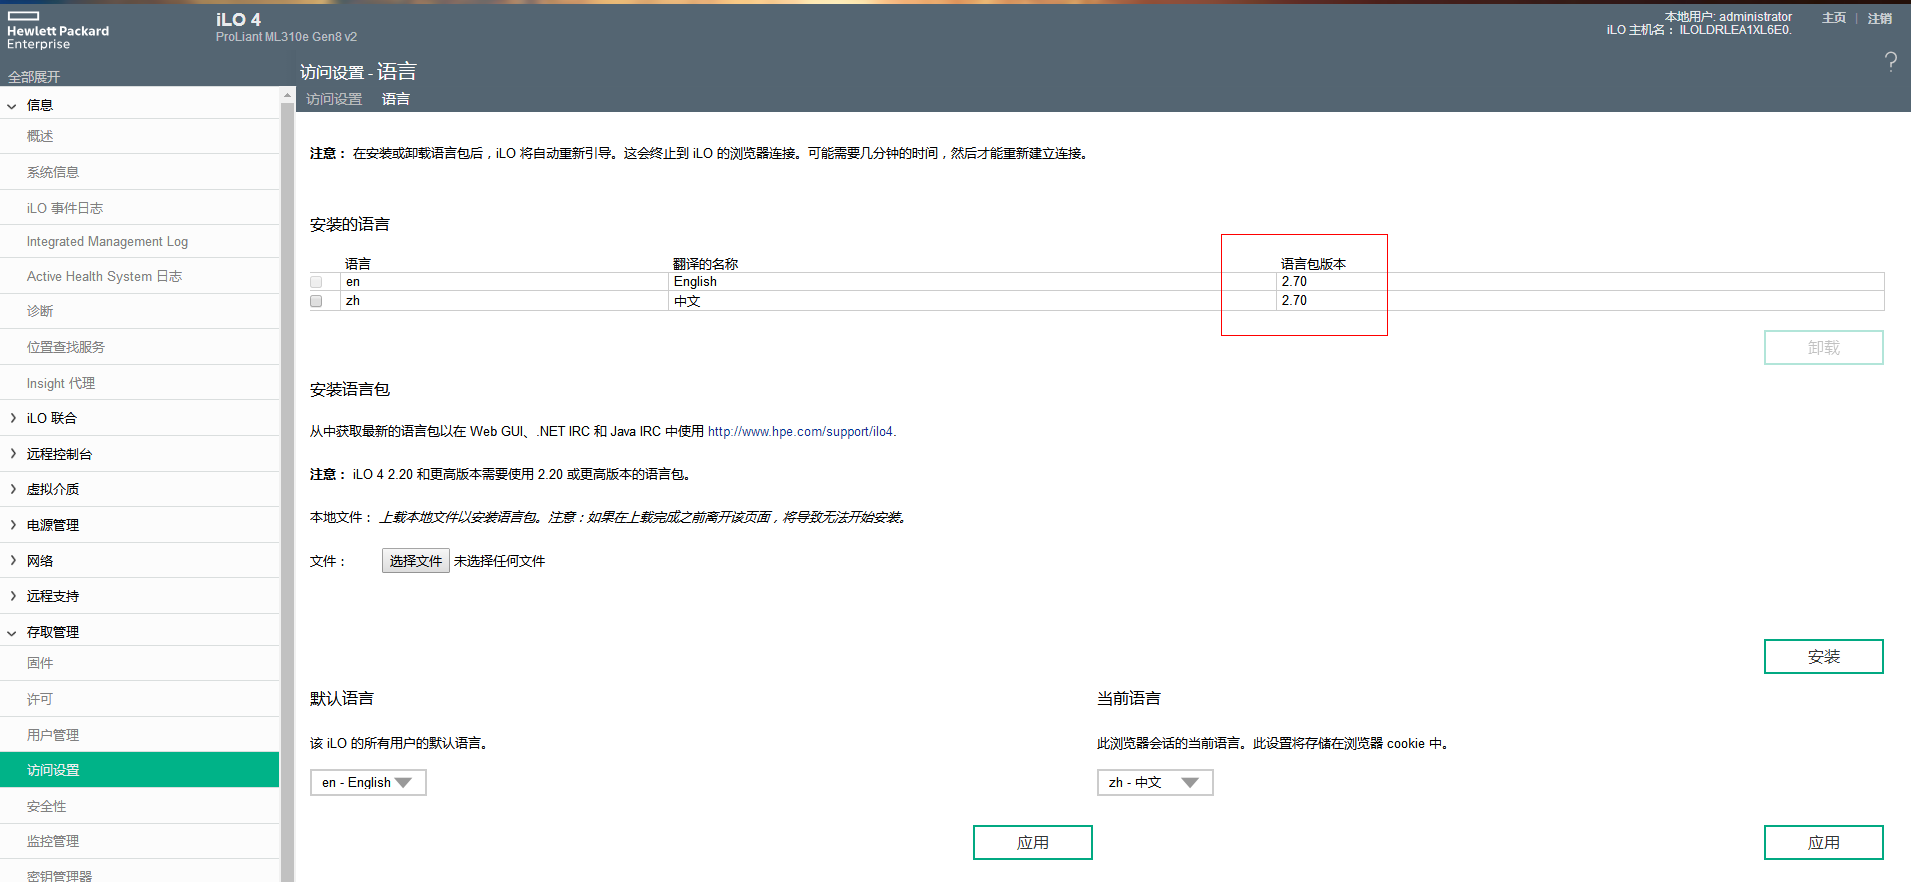Screen dimensions: 1911x882
Task: Tick the checkbox for the en language row
Action: [x=316, y=282]
